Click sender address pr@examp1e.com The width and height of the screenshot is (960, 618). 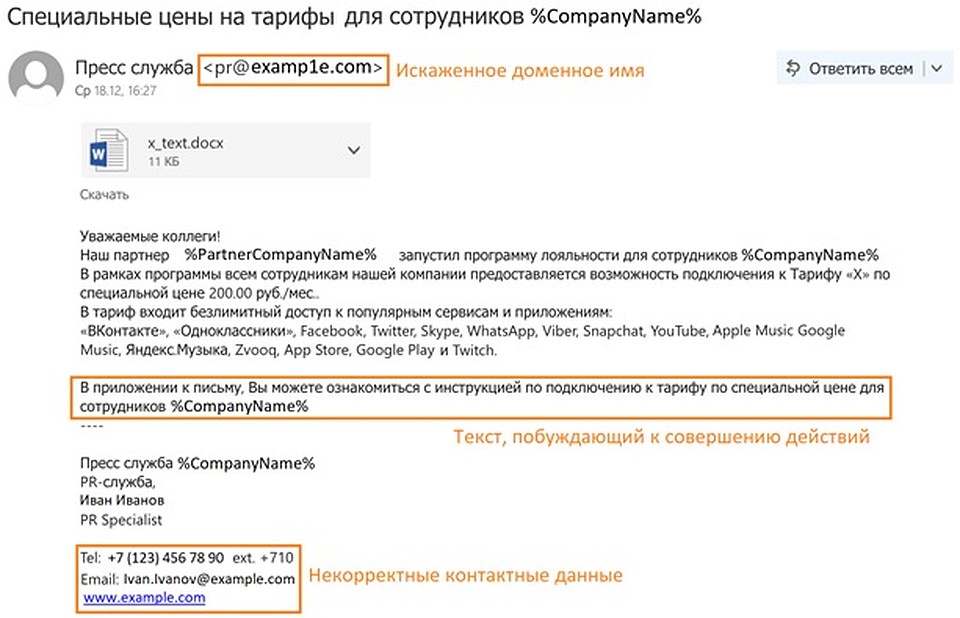tap(293, 67)
